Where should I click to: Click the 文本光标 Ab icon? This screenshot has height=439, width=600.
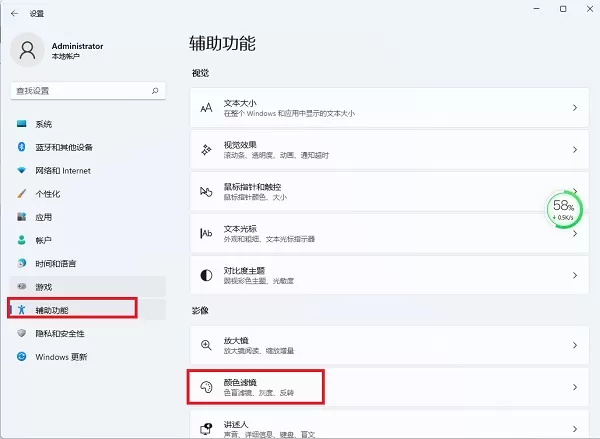(206, 233)
